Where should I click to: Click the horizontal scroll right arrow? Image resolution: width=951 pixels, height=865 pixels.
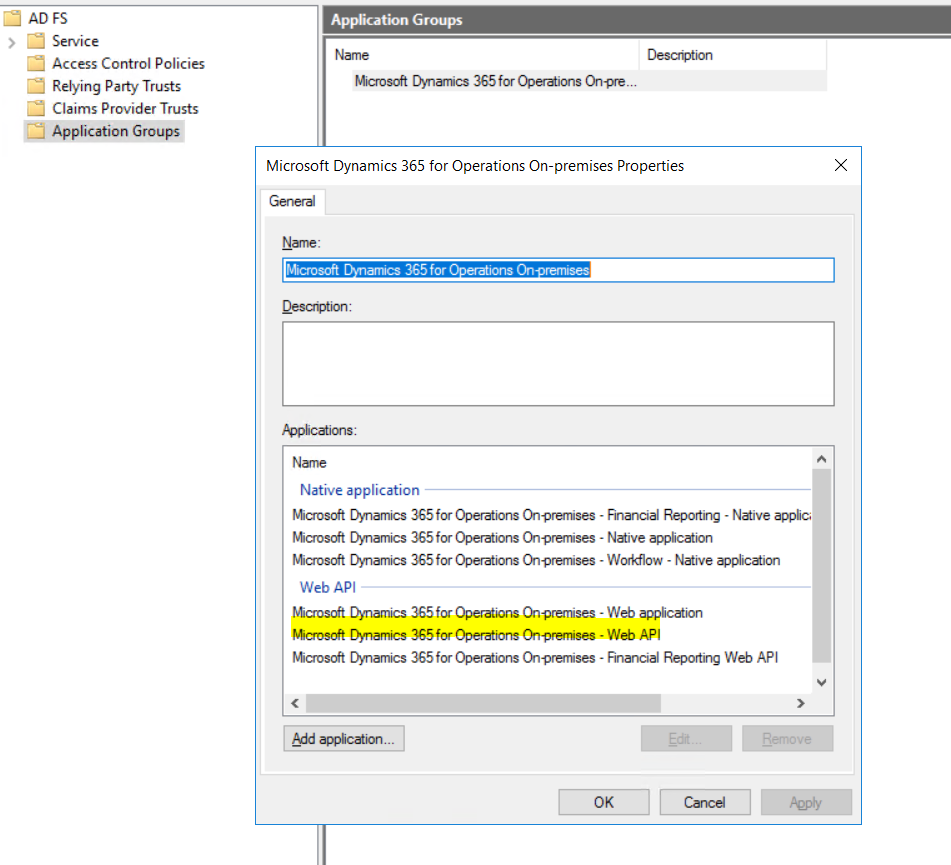coord(801,703)
